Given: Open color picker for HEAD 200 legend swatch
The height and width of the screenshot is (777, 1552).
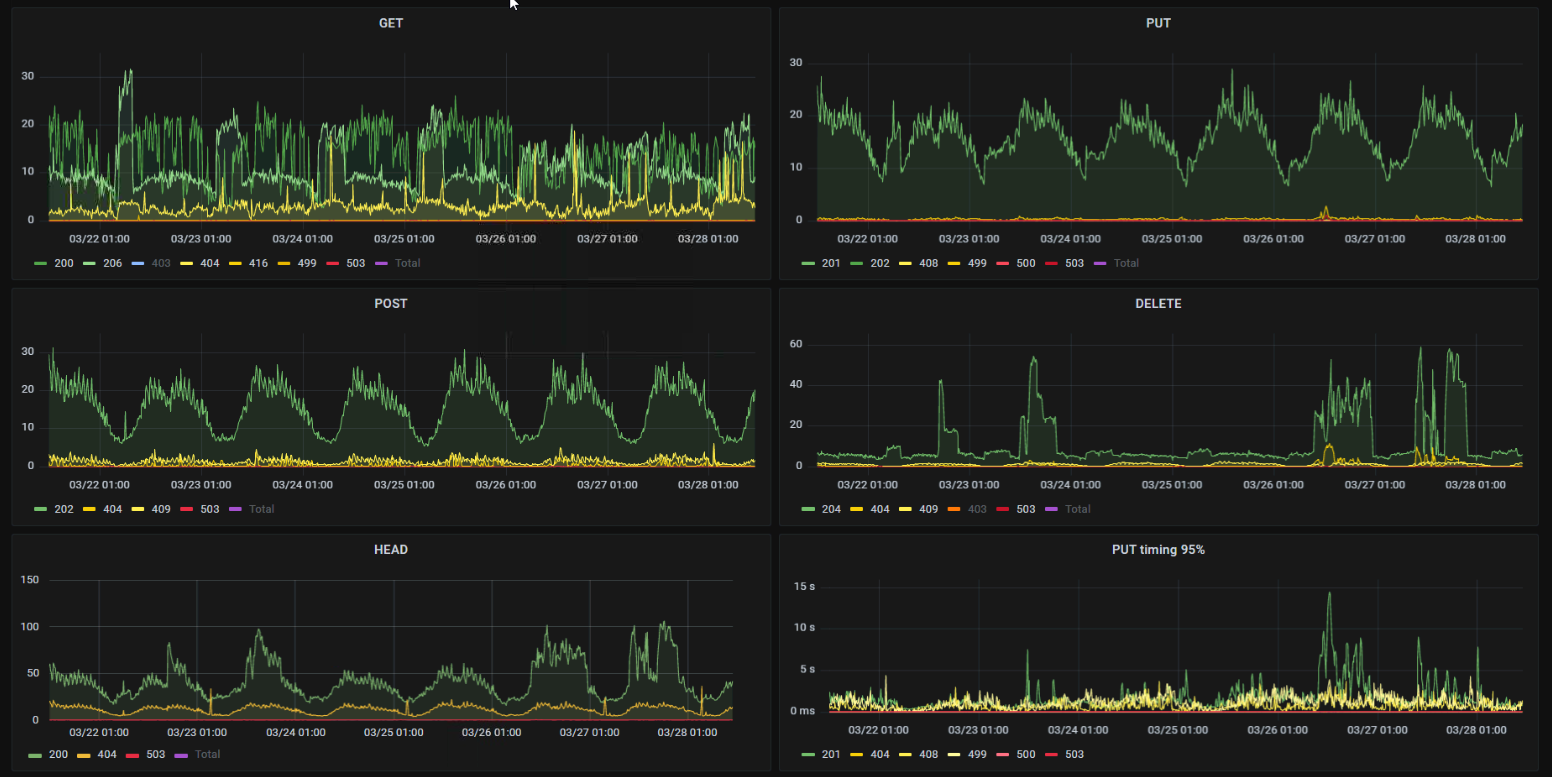Looking at the screenshot, I should tap(36, 754).
